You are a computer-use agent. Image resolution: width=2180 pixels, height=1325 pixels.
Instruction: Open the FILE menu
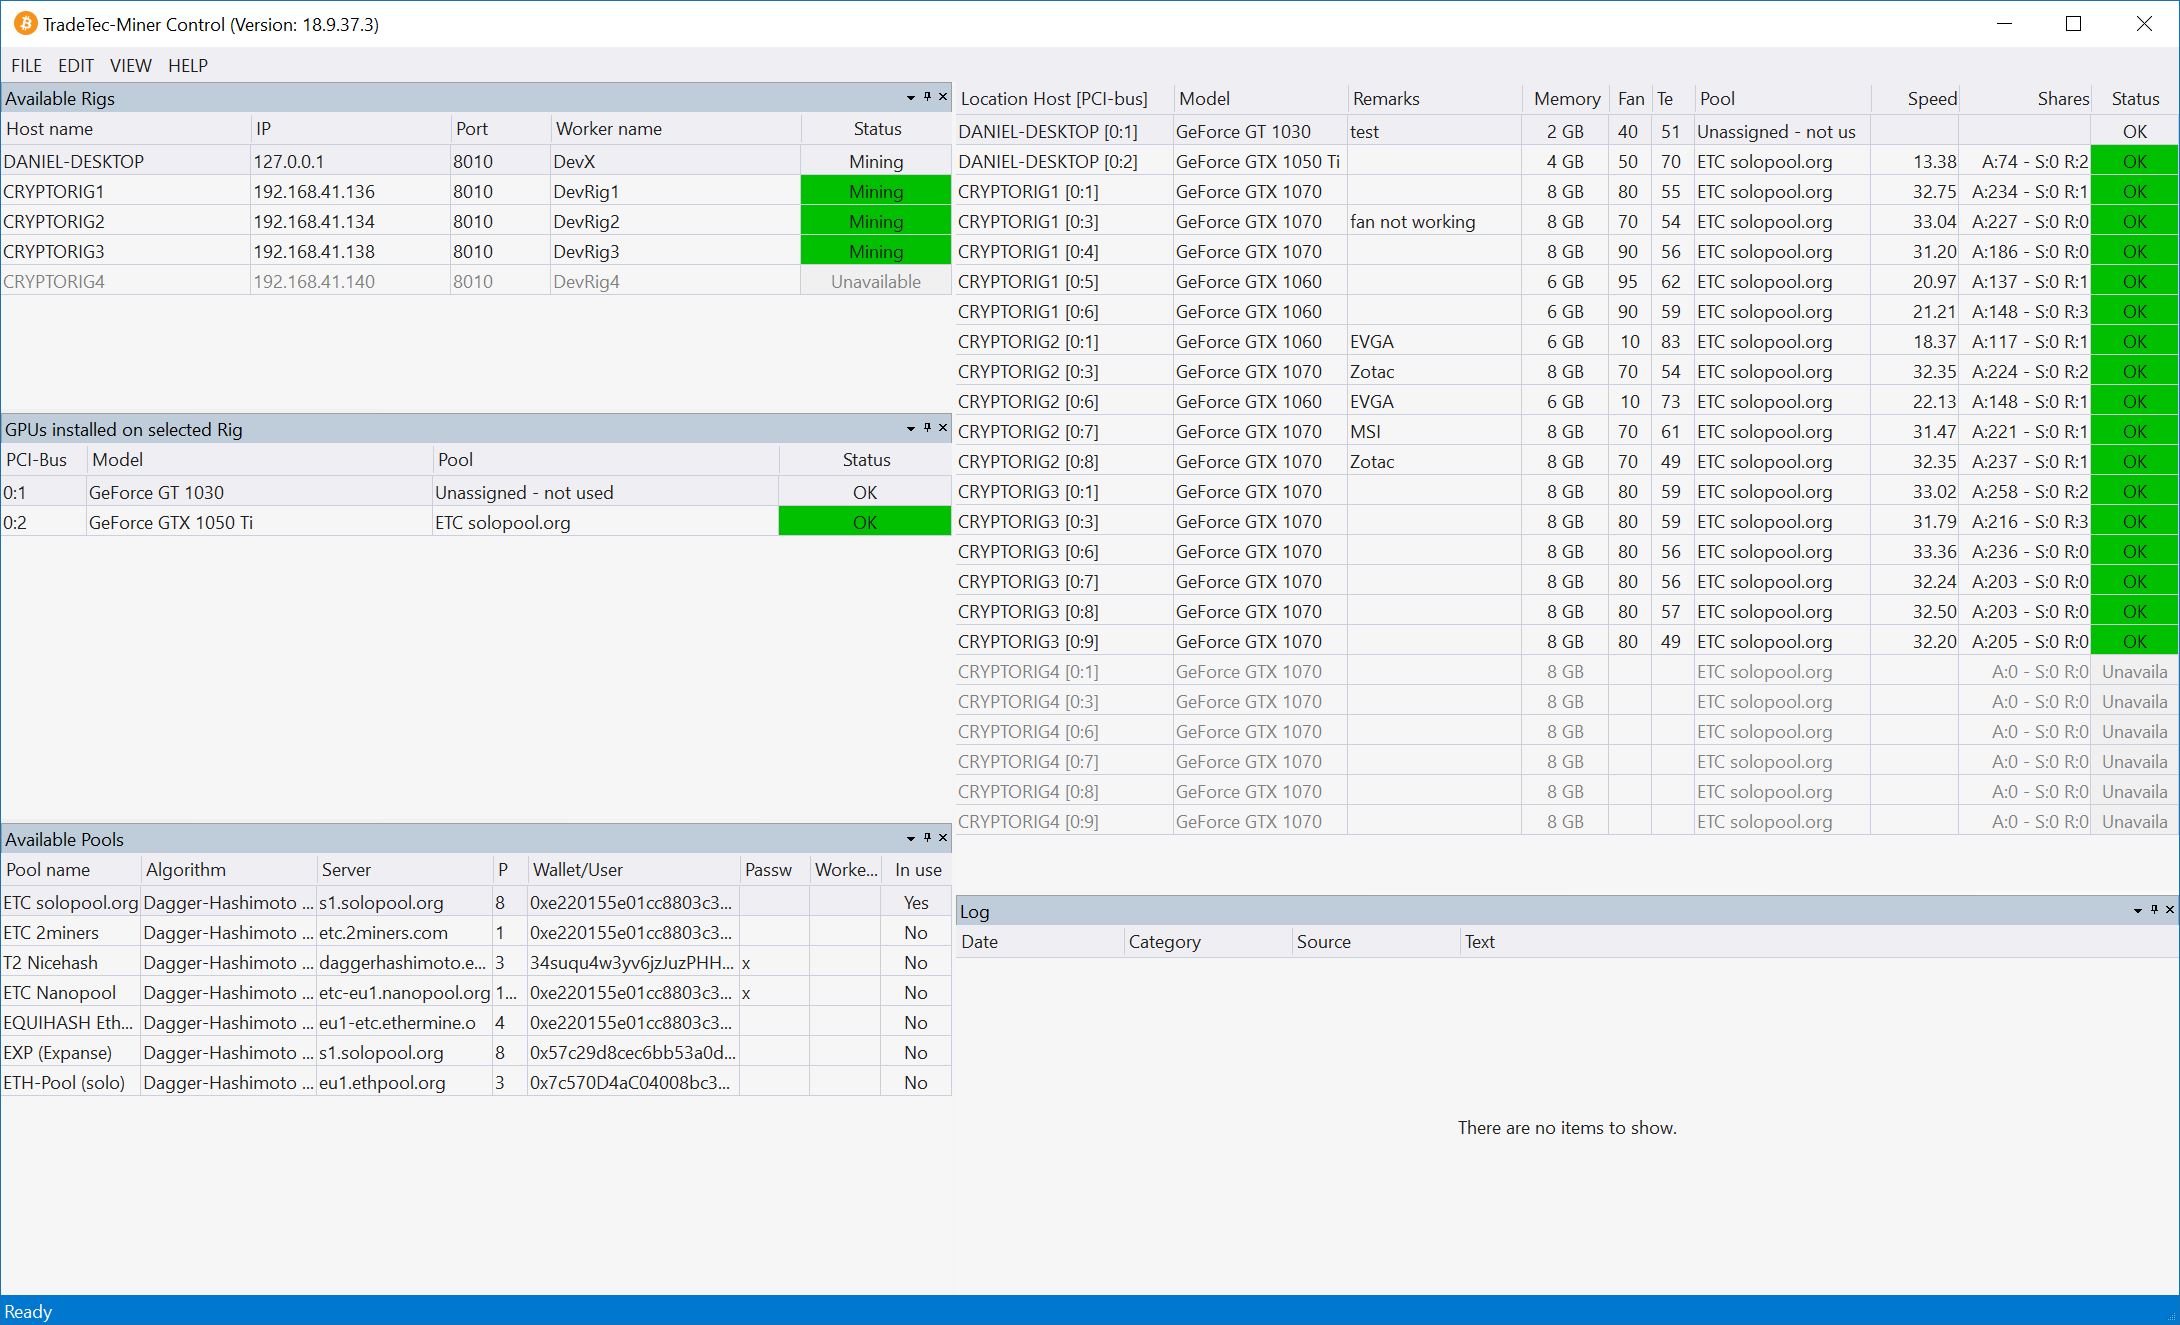[x=26, y=65]
